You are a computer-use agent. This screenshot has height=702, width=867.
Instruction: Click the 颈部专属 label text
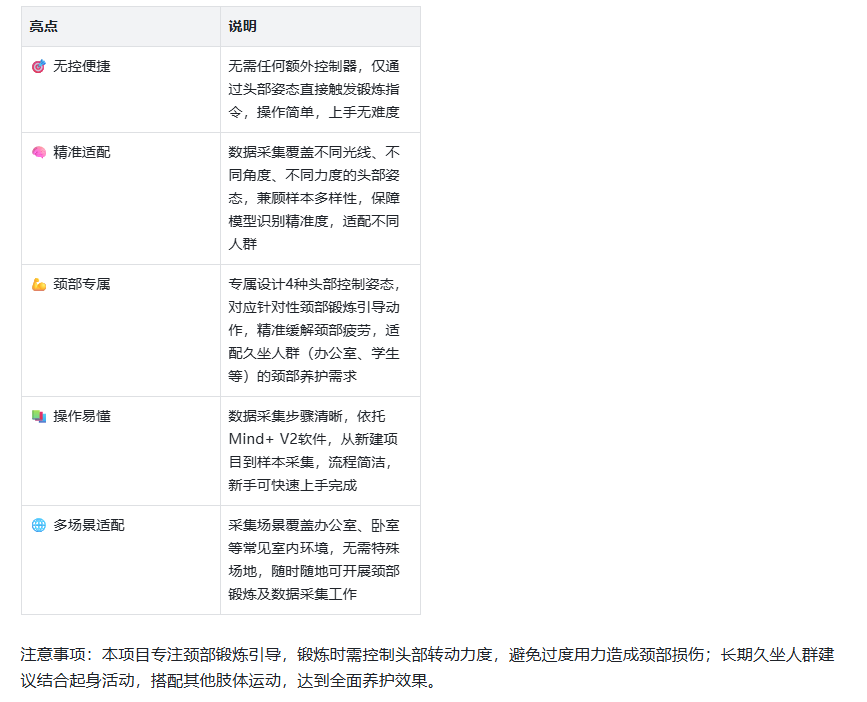[82, 285]
